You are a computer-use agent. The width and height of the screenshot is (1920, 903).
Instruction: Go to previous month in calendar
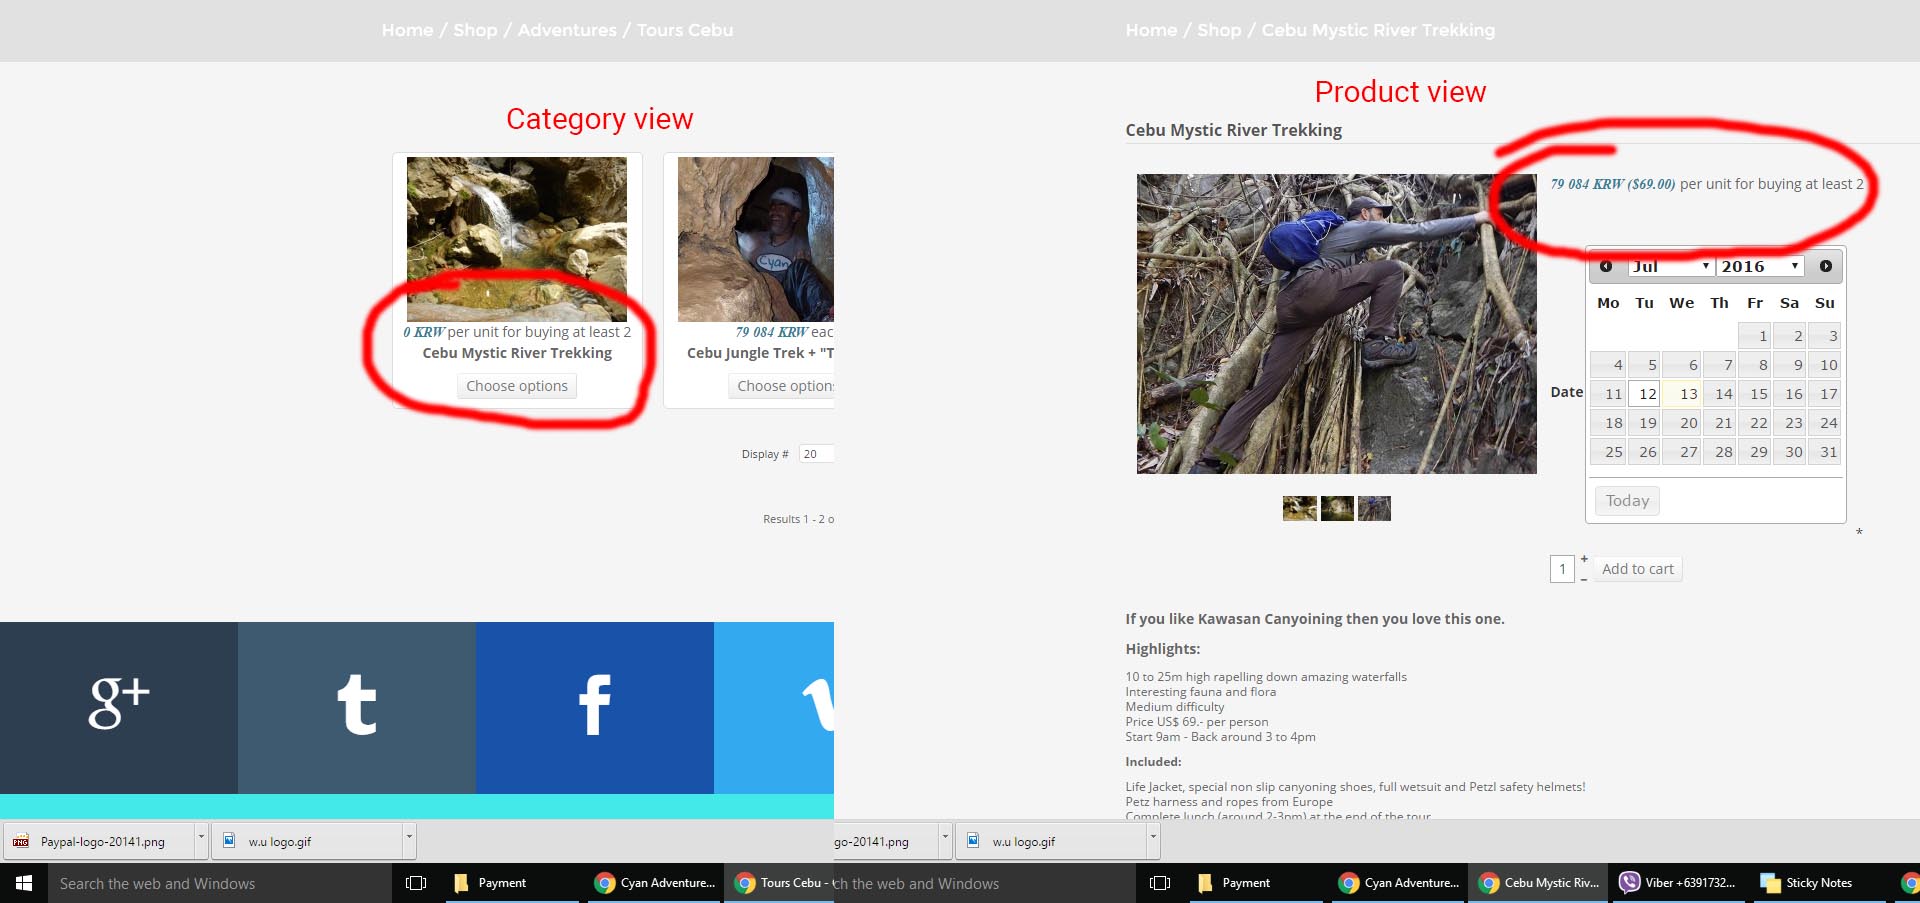[x=1606, y=266]
